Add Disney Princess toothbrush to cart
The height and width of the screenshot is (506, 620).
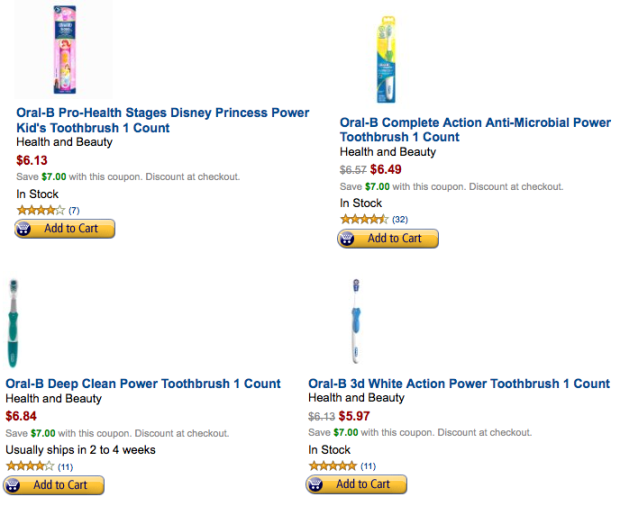click(x=65, y=228)
